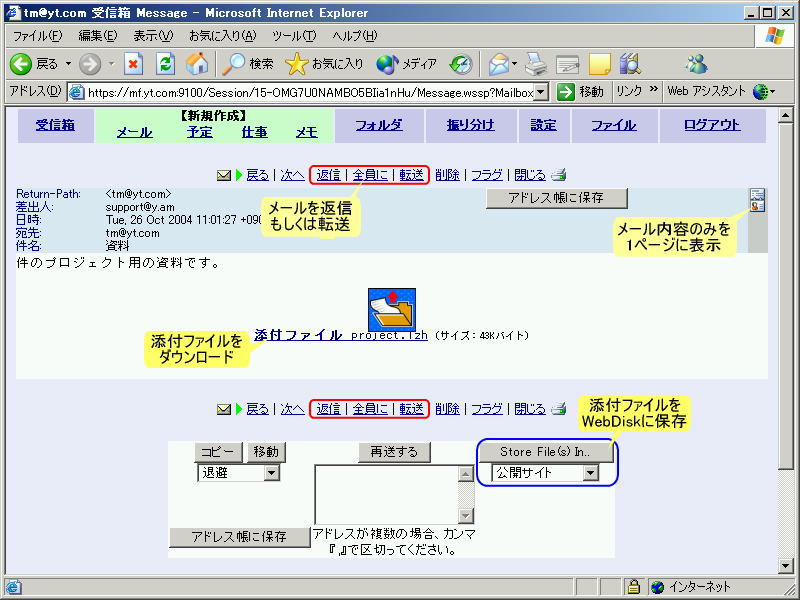Open the History toolbar icon
The height and width of the screenshot is (600, 800).
coord(461,64)
